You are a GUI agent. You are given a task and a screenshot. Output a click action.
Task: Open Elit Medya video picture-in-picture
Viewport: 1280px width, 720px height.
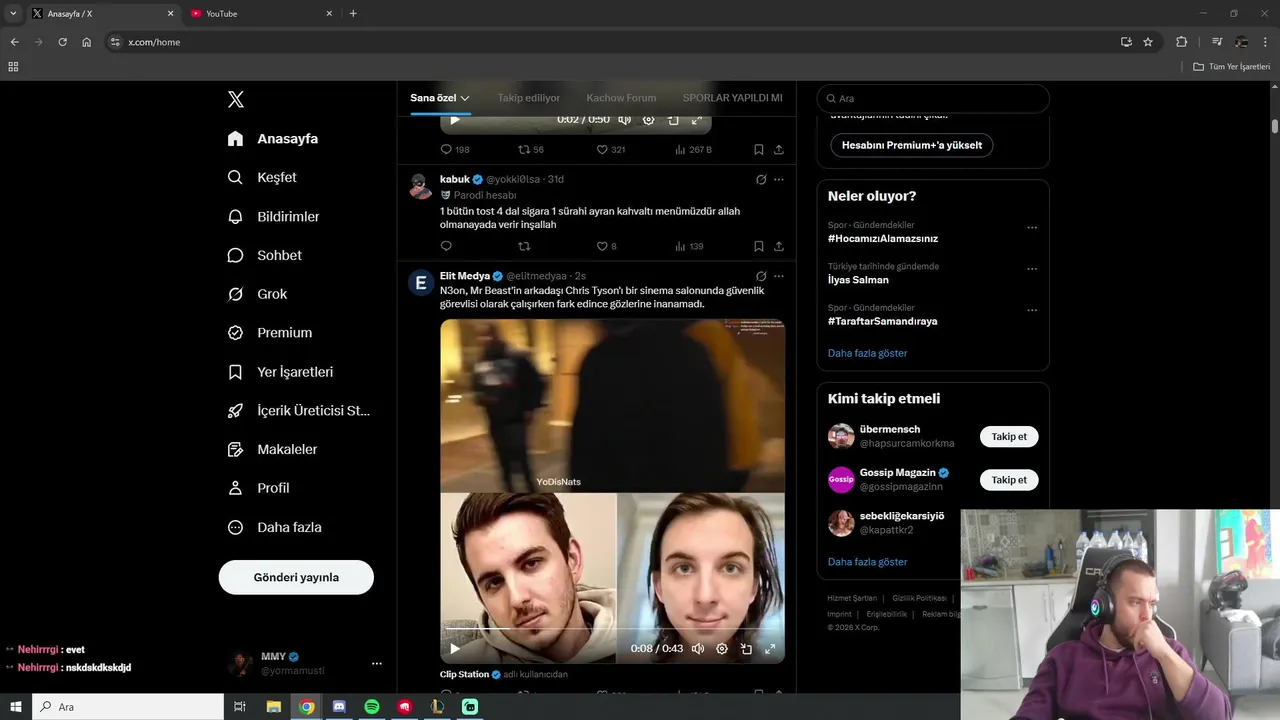746,648
